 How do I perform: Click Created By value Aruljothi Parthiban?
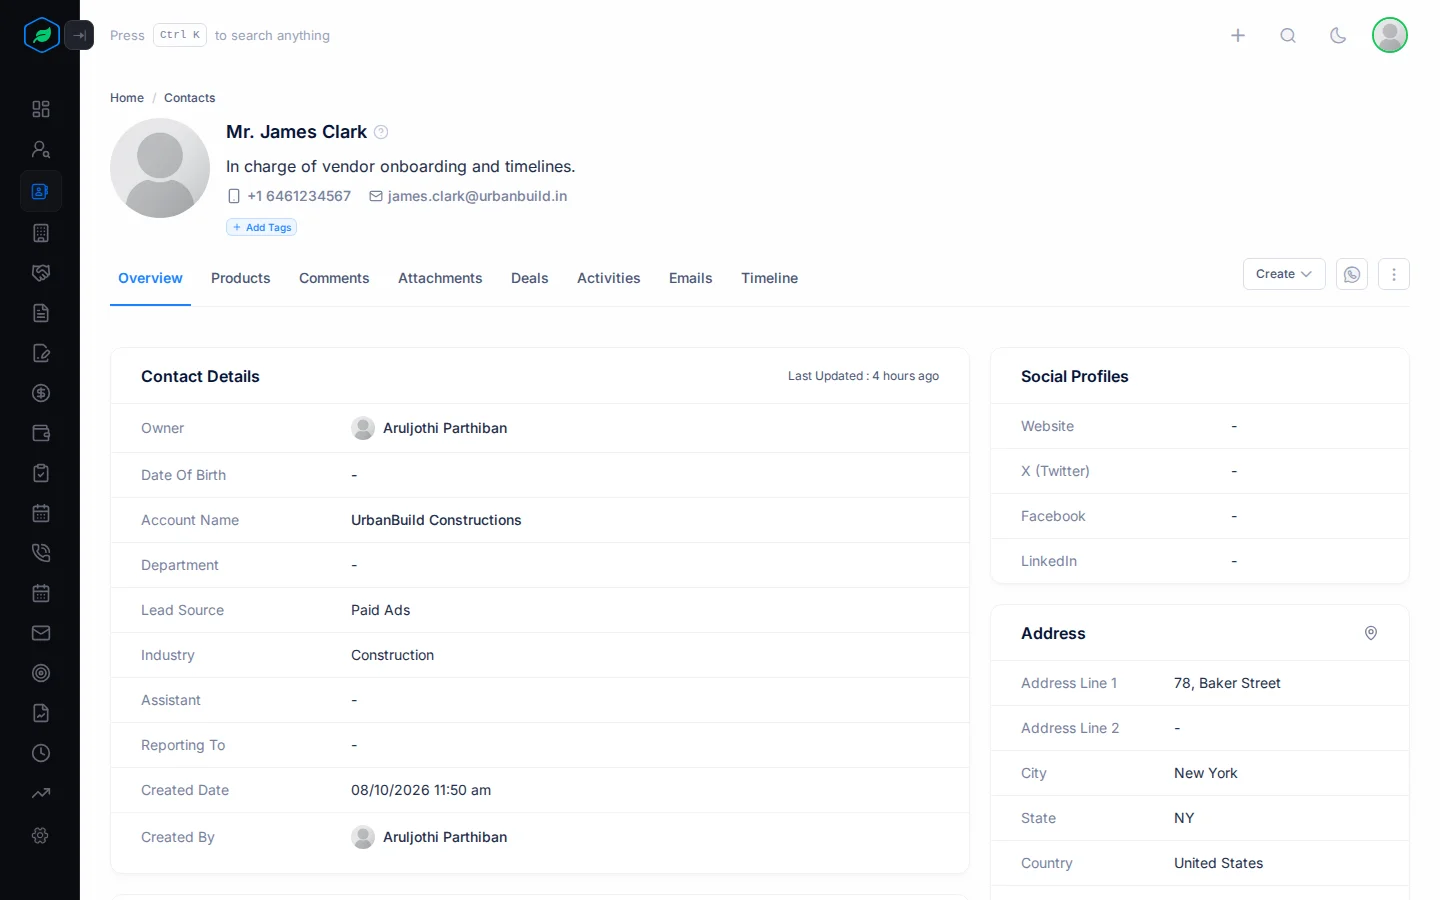tap(445, 837)
